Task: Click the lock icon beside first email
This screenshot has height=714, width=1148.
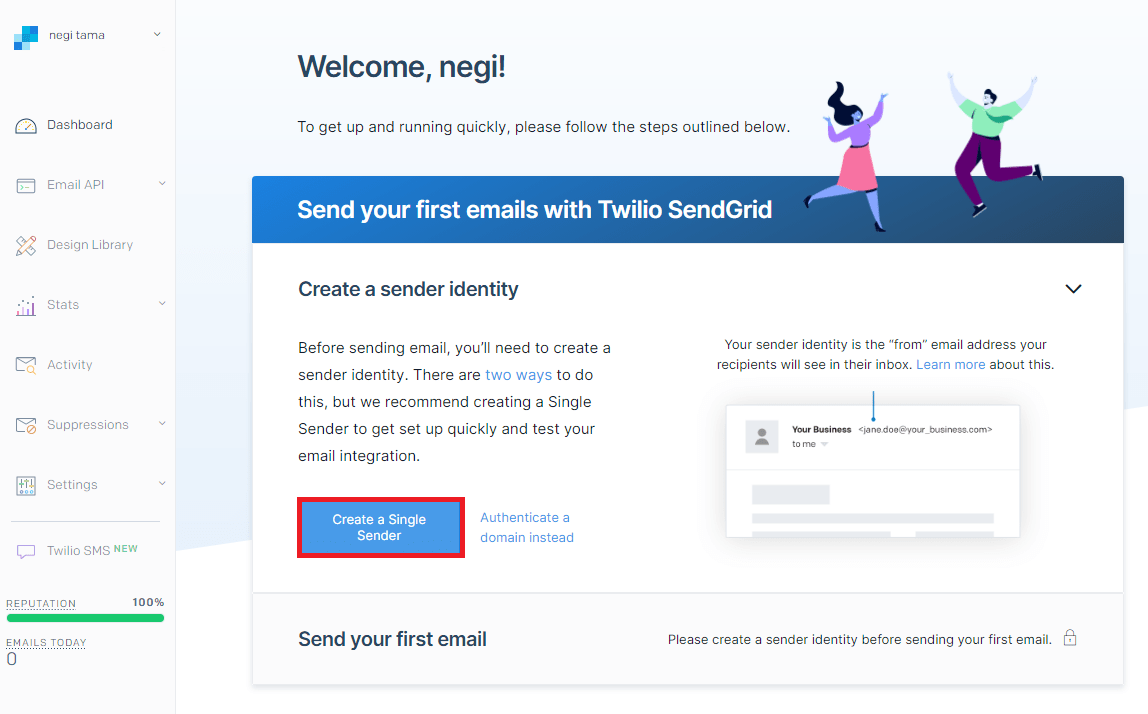Action: pyautogui.click(x=1070, y=637)
